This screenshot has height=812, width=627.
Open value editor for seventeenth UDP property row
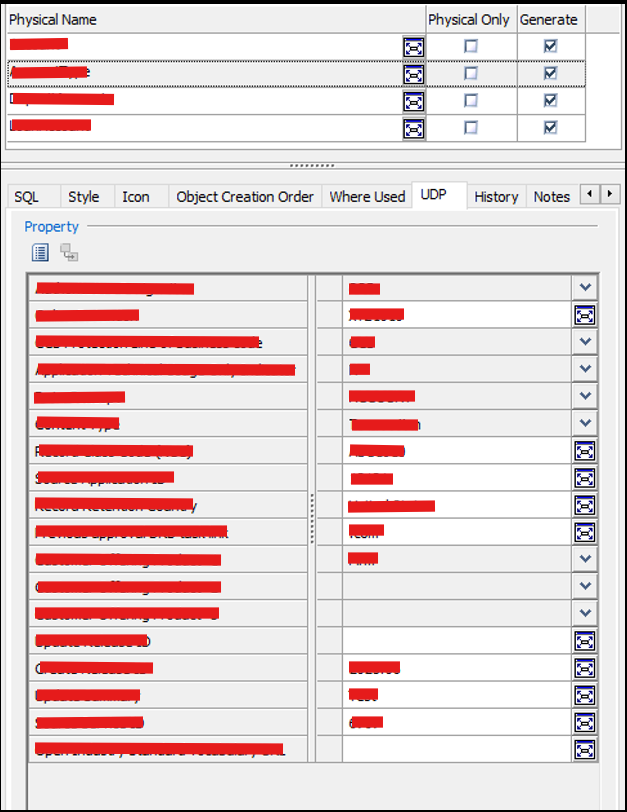coord(585,722)
